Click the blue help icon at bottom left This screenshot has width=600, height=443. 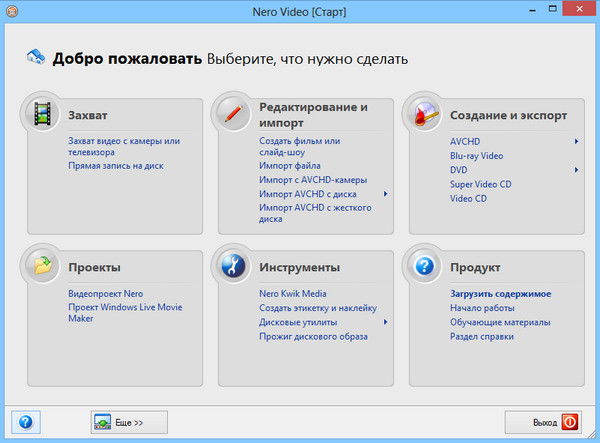click(x=25, y=422)
